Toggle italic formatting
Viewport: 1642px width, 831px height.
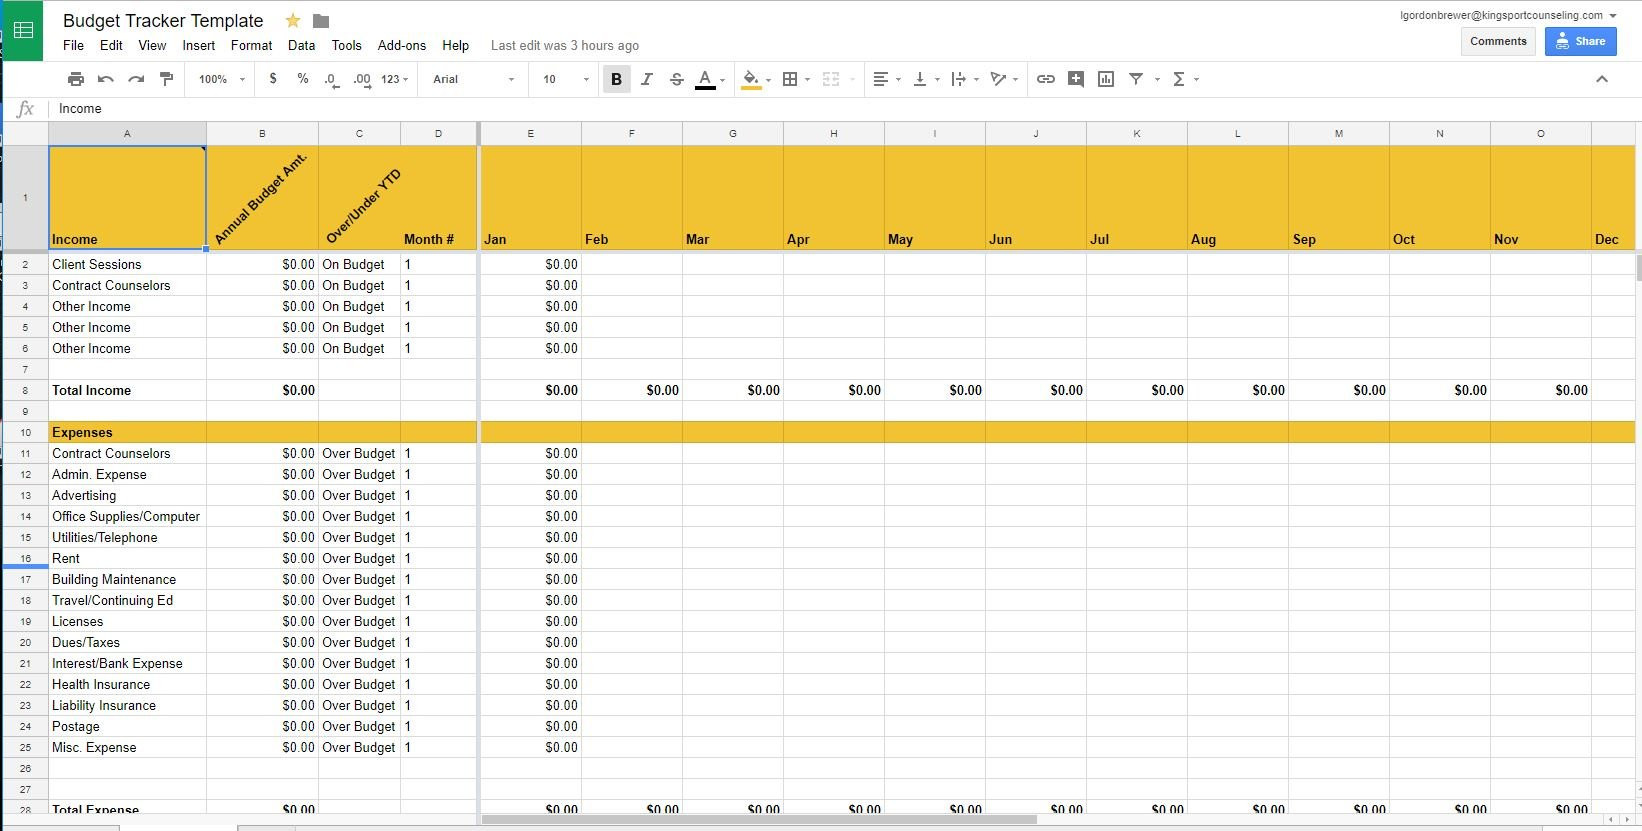pyautogui.click(x=646, y=79)
